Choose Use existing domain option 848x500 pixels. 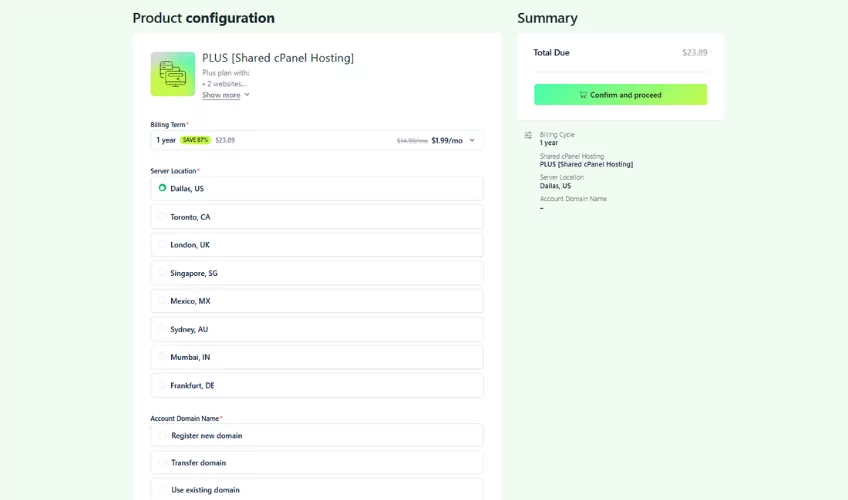pyautogui.click(x=316, y=490)
